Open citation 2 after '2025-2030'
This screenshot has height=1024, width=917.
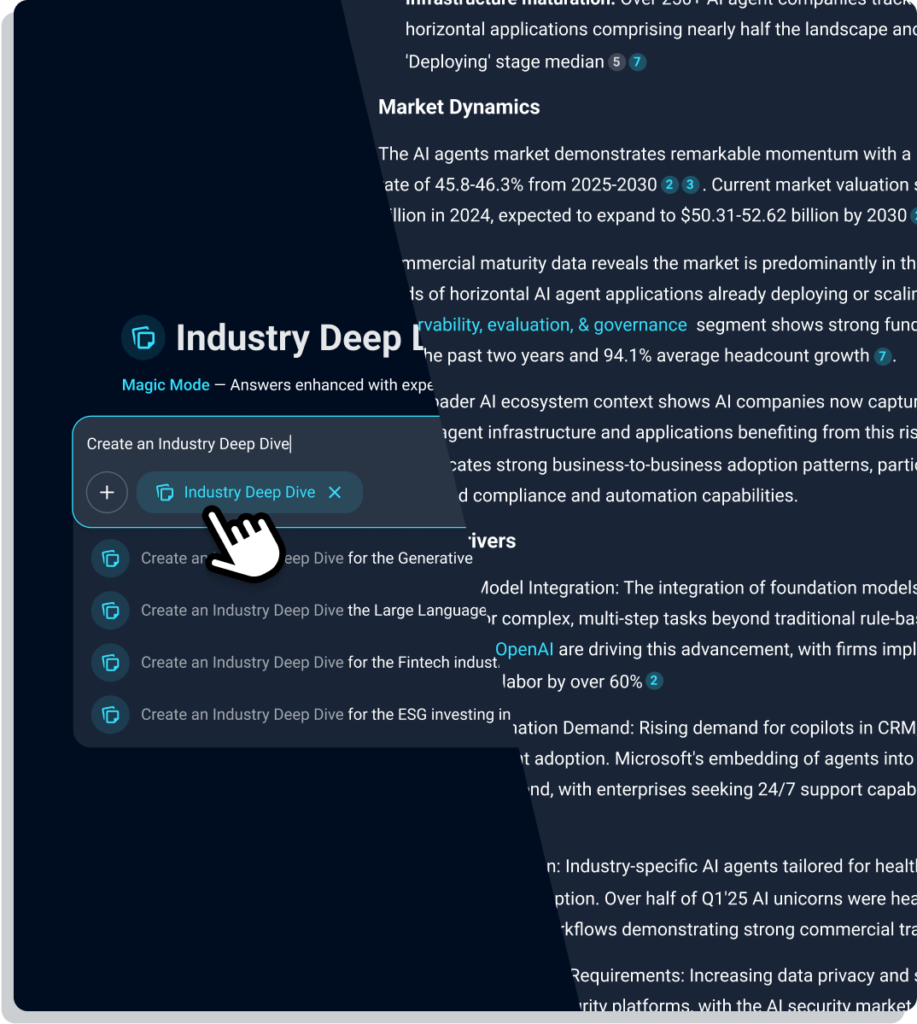[x=669, y=185]
